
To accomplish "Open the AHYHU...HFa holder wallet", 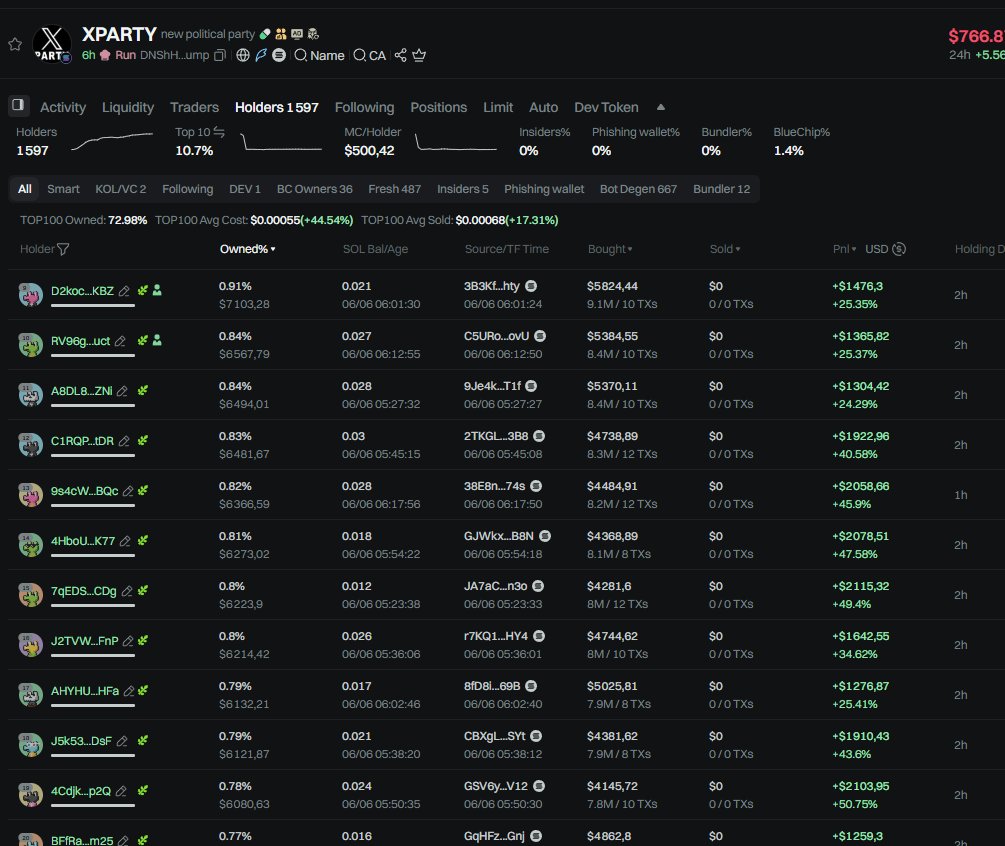I will [85, 691].
